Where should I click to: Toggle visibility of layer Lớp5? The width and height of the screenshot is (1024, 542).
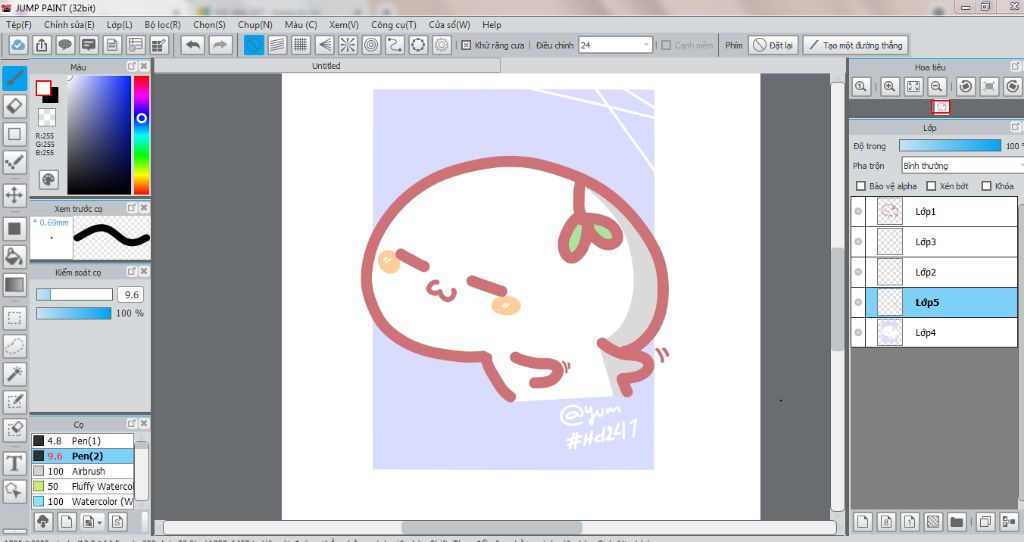[858, 302]
